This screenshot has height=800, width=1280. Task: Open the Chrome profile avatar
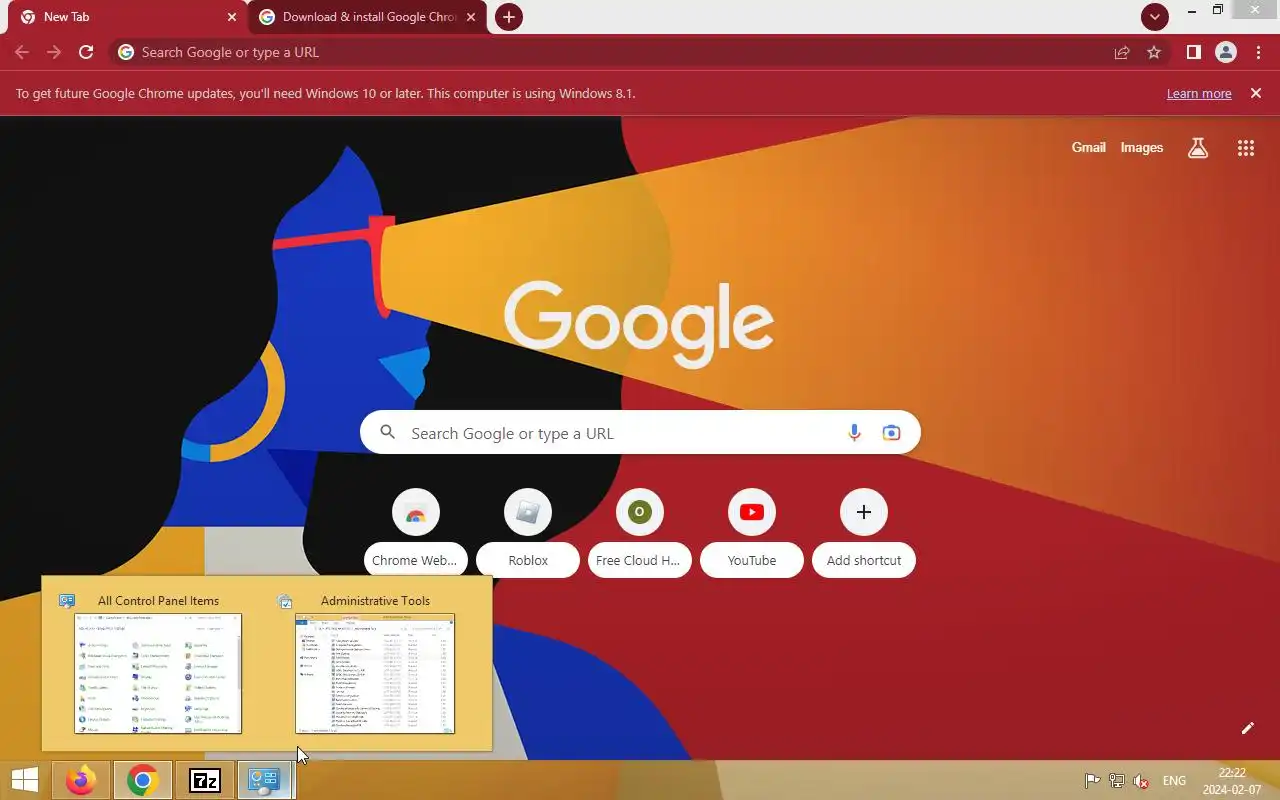[x=1225, y=52]
